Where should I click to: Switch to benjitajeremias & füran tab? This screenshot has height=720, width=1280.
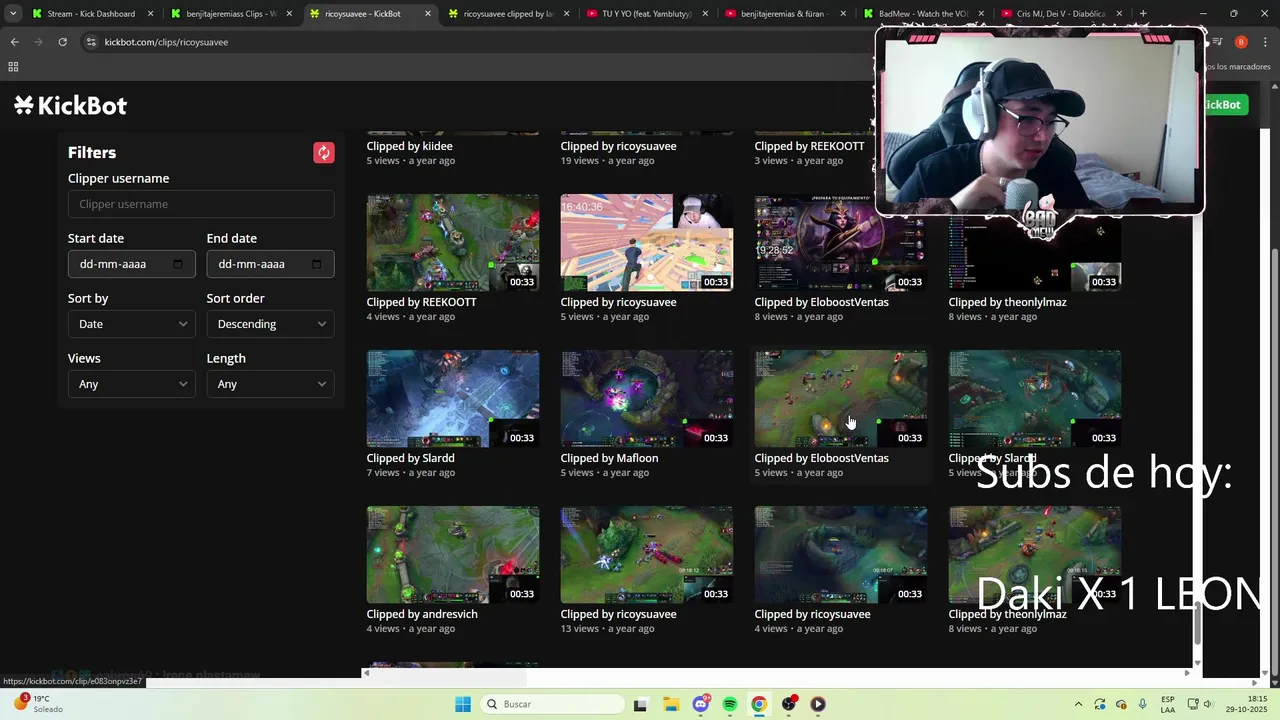click(x=785, y=14)
